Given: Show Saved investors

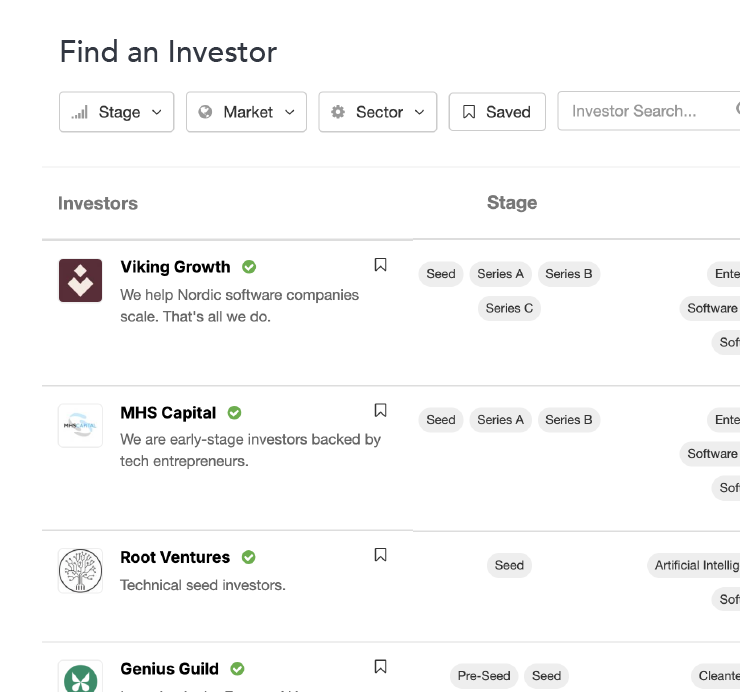Looking at the screenshot, I should pos(497,112).
